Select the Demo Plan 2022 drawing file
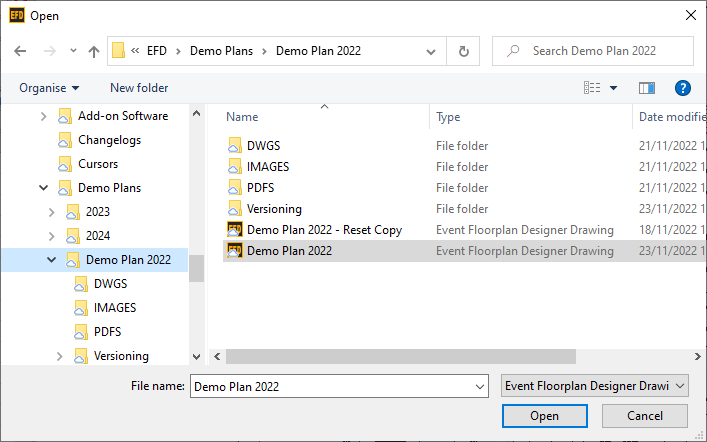This screenshot has height=442, width=707. tap(289, 251)
